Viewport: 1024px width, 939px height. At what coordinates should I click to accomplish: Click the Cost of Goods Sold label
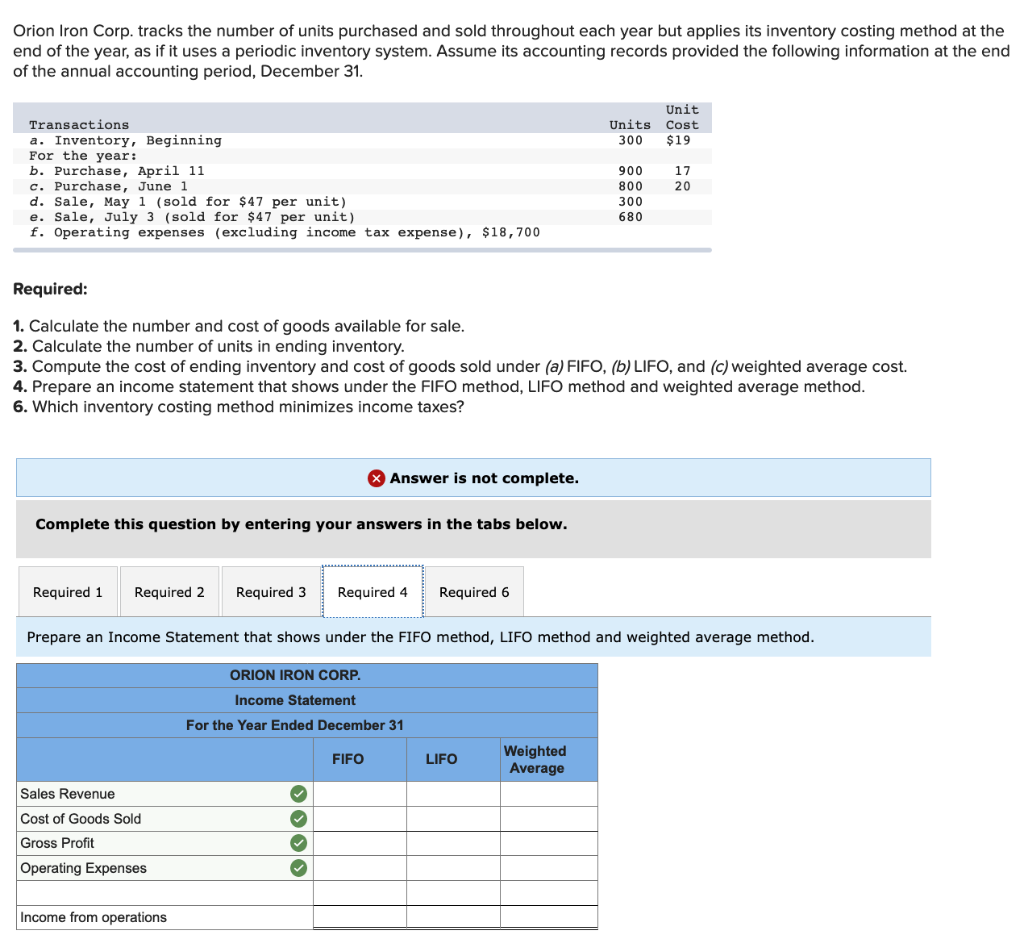pos(80,819)
